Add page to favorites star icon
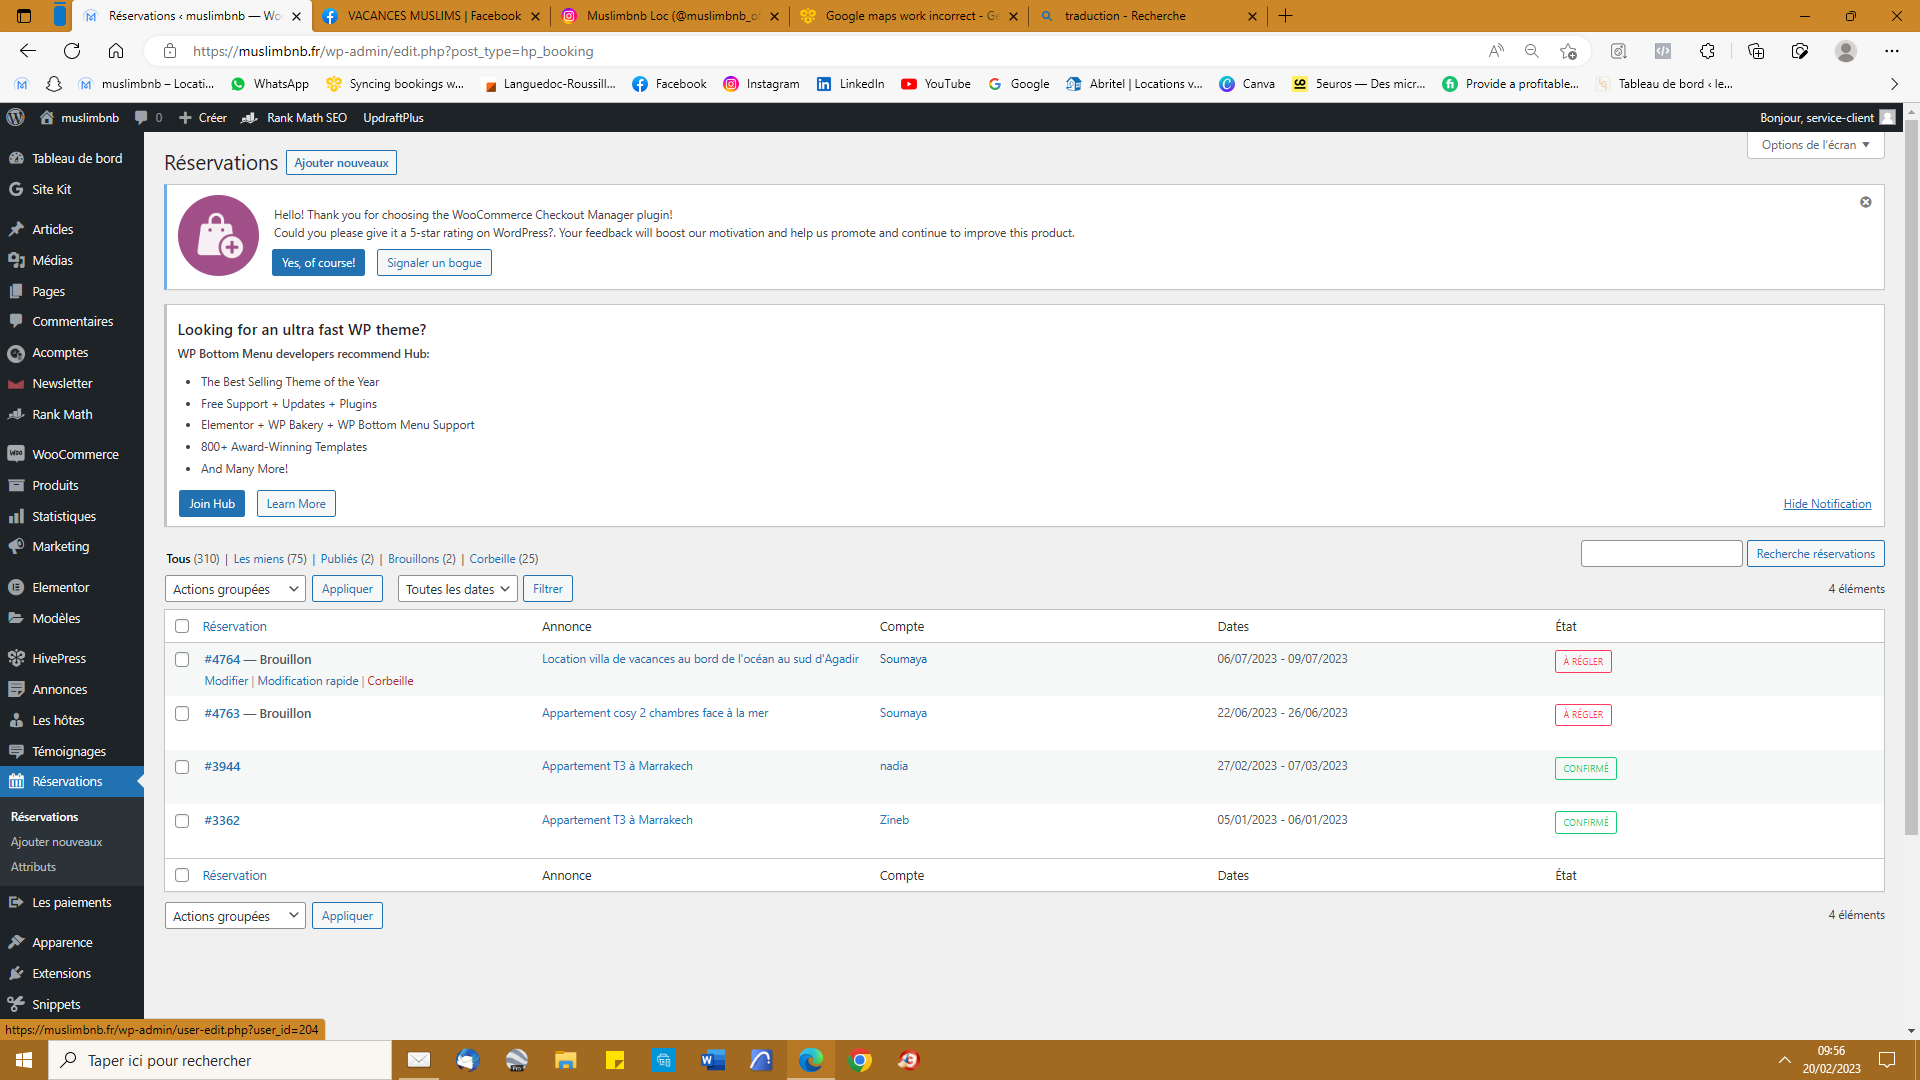 pyautogui.click(x=1568, y=51)
